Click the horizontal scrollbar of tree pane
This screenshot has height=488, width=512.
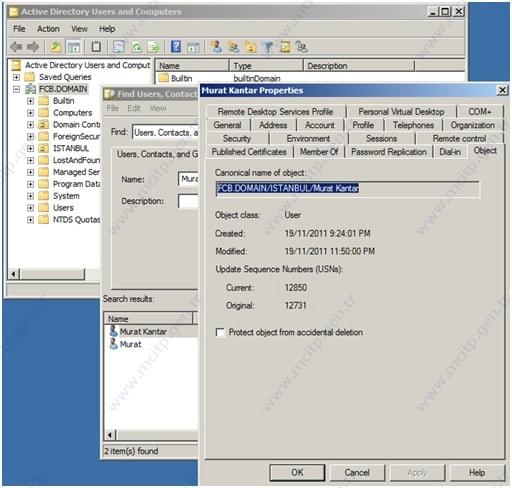tap(52, 274)
